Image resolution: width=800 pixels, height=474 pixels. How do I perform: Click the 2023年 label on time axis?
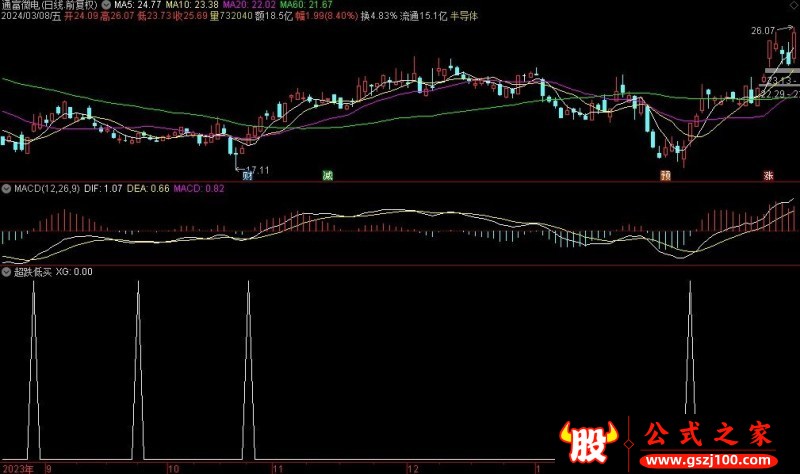click(16, 467)
